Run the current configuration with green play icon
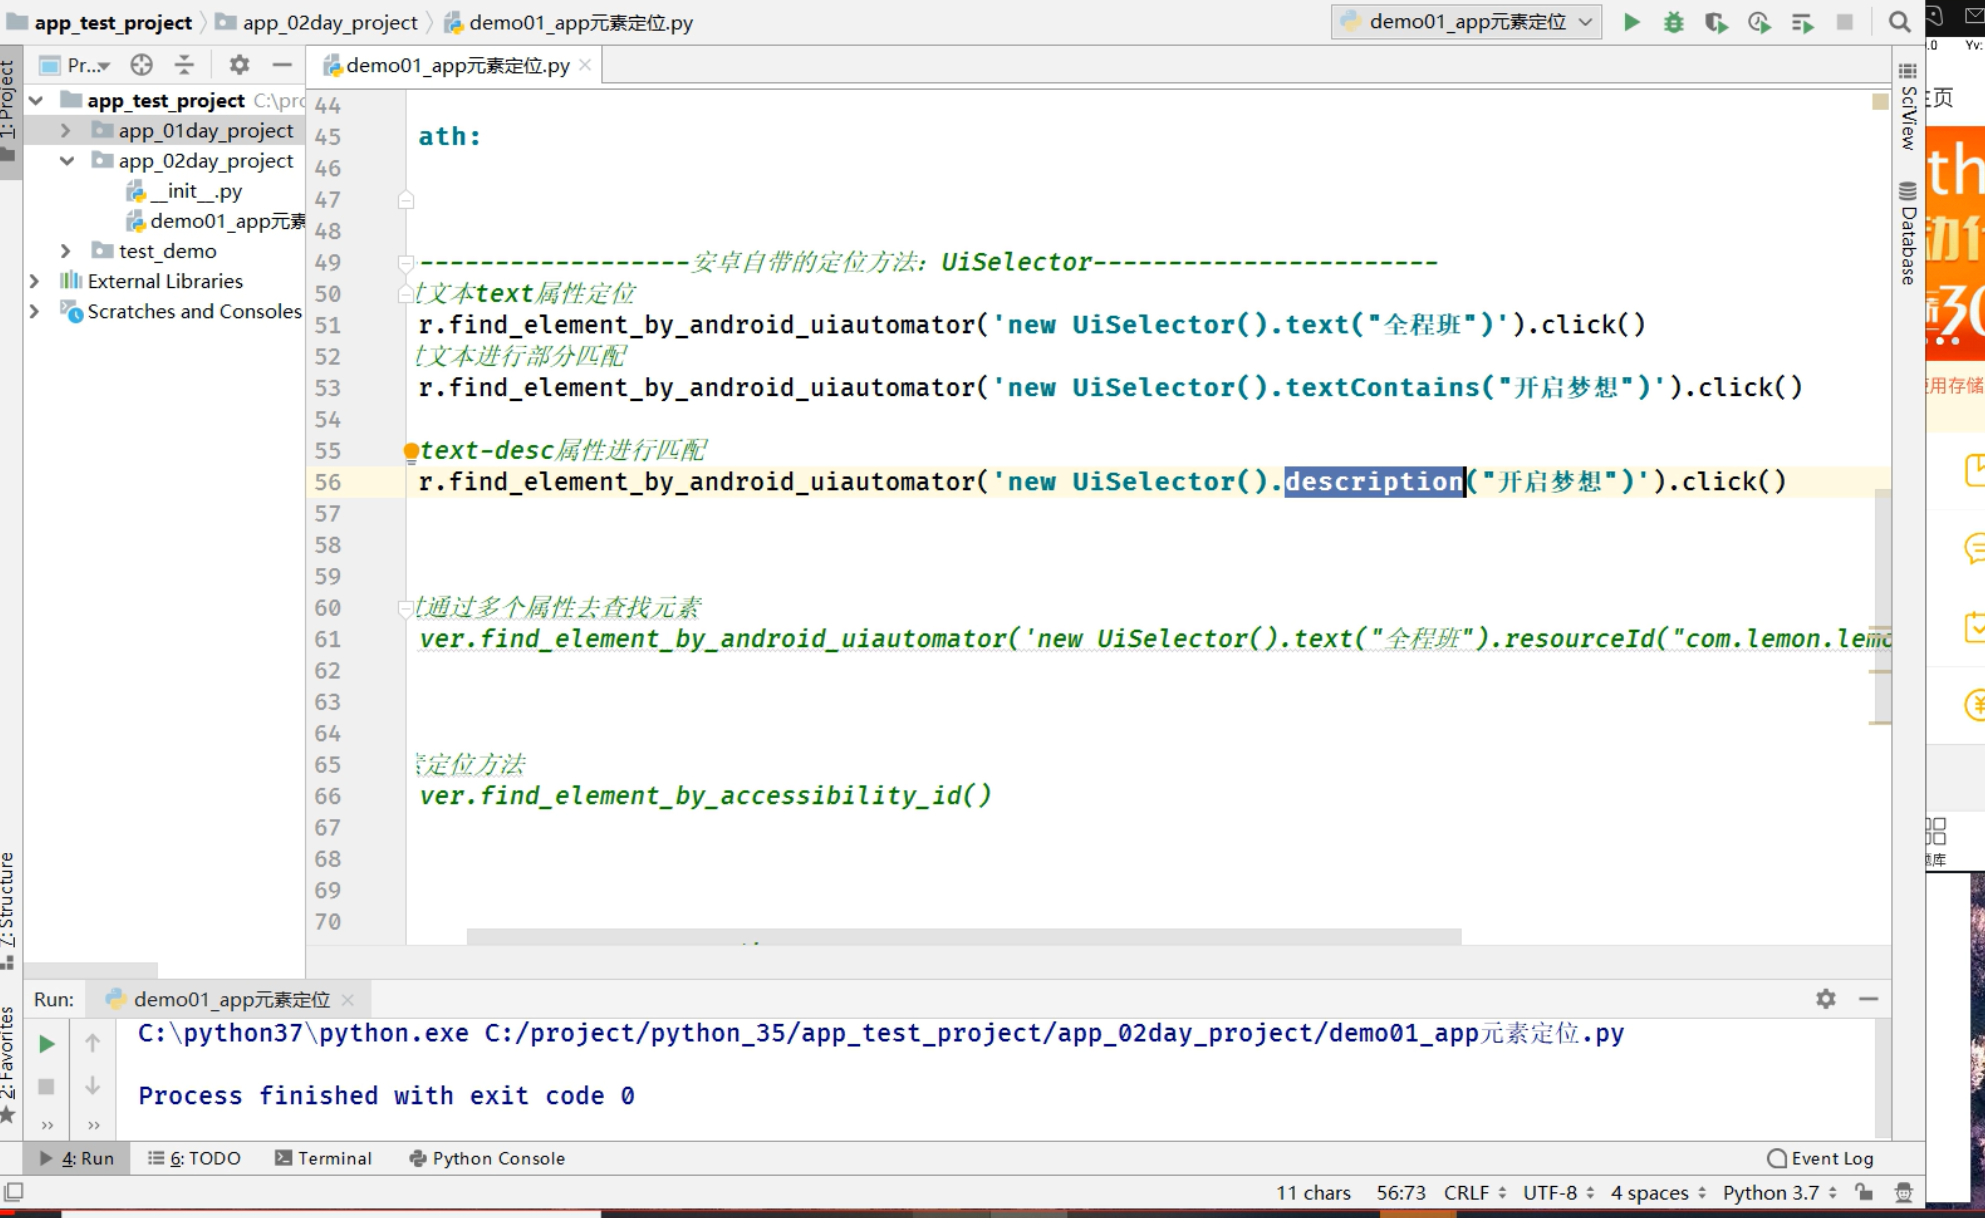Image resolution: width=1985 pixels, height=1218 pixels. pyautogui.click(x=1631, y=22)
